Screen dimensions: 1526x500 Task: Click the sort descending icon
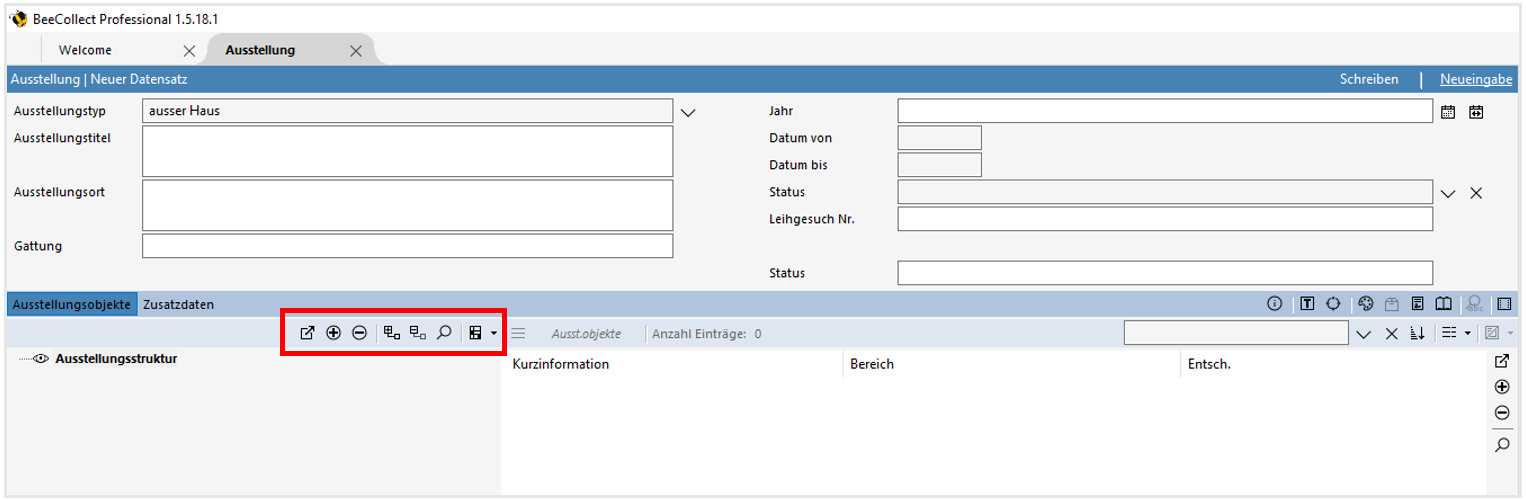click(x=1417, y=333)
